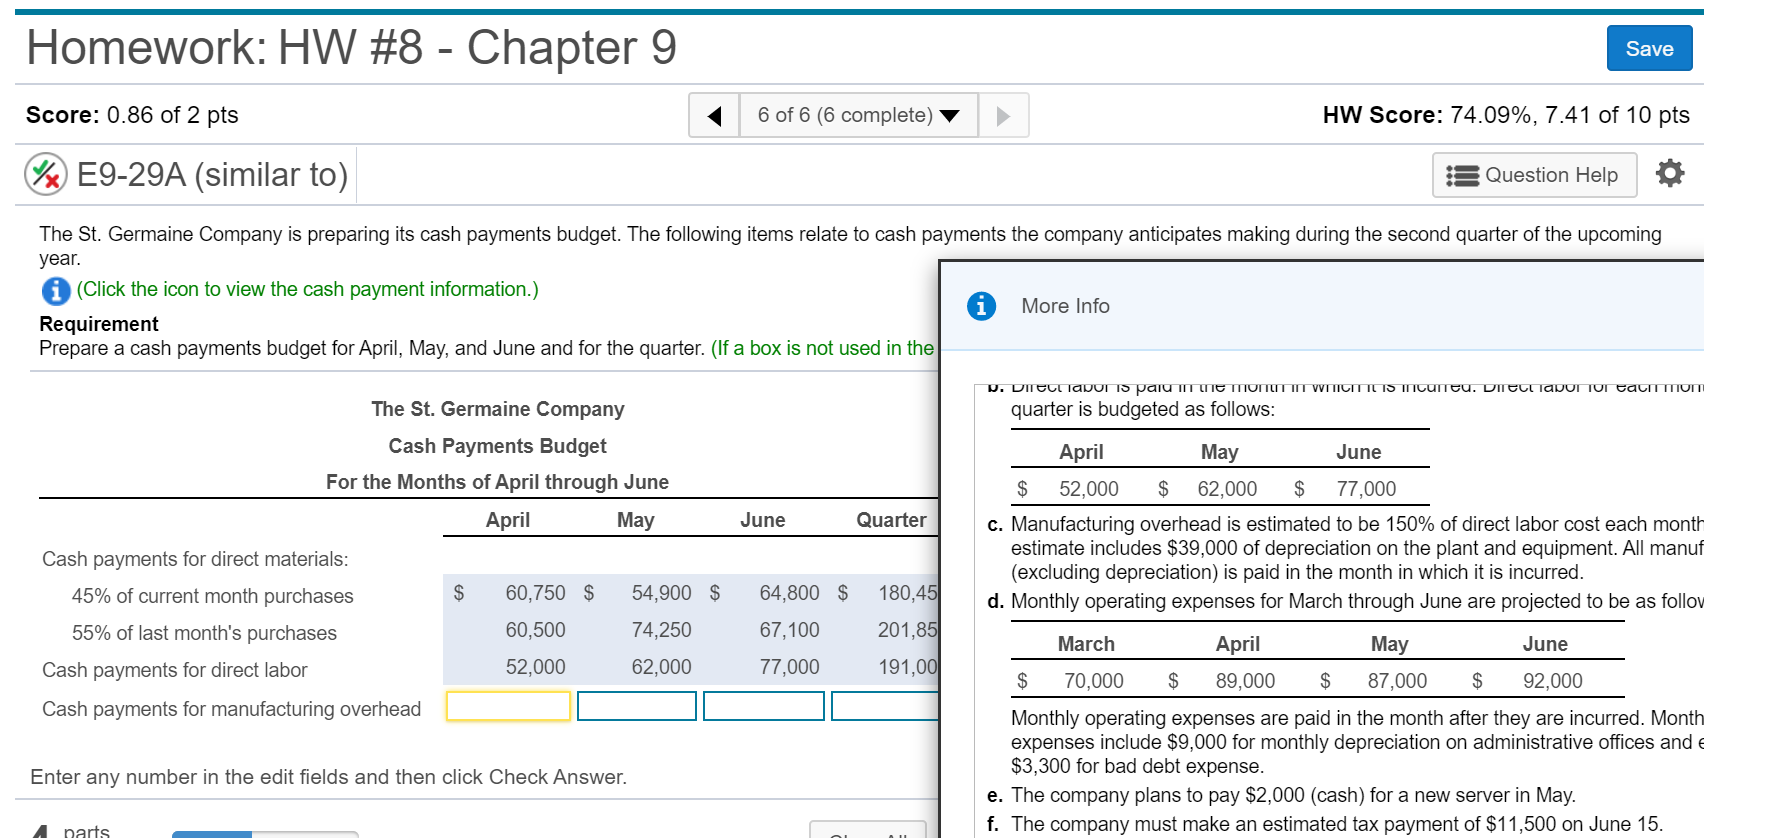The image size is (1780, 838).
Task: Open the cash payment information link
Action: (x=308, y=289)
